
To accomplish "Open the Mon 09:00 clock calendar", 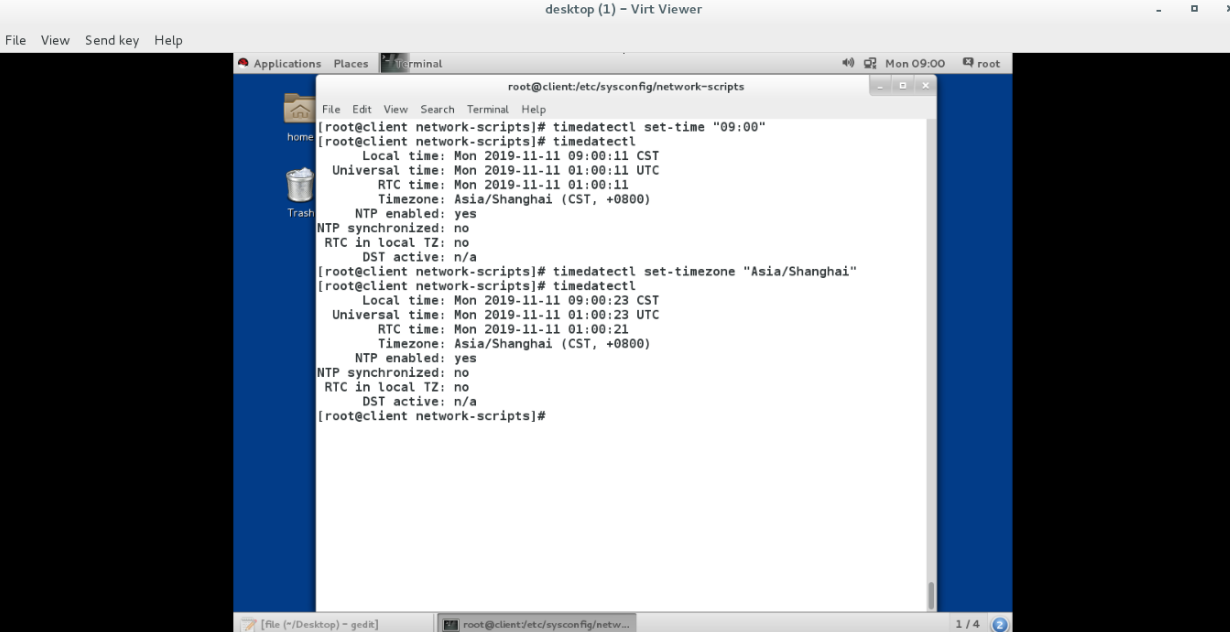I will click(x=914, y=64).
